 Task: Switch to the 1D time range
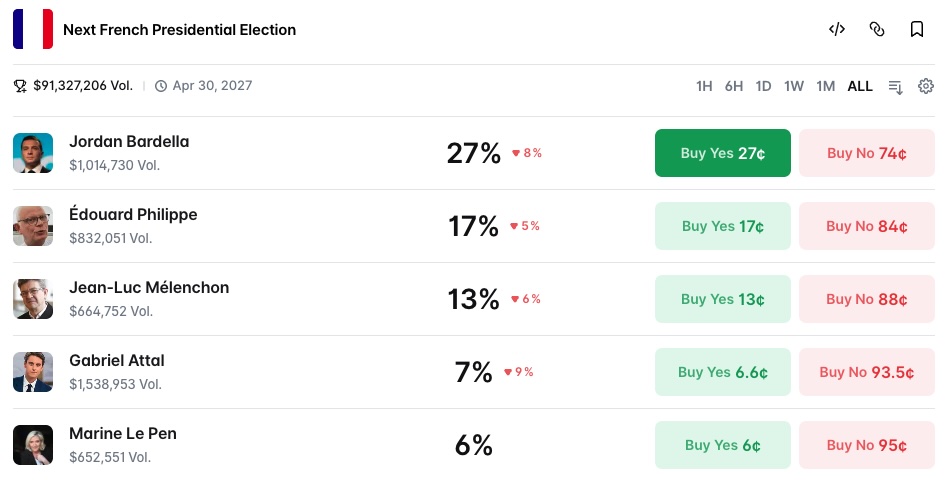pyautogui.click(x=763, y=86)
